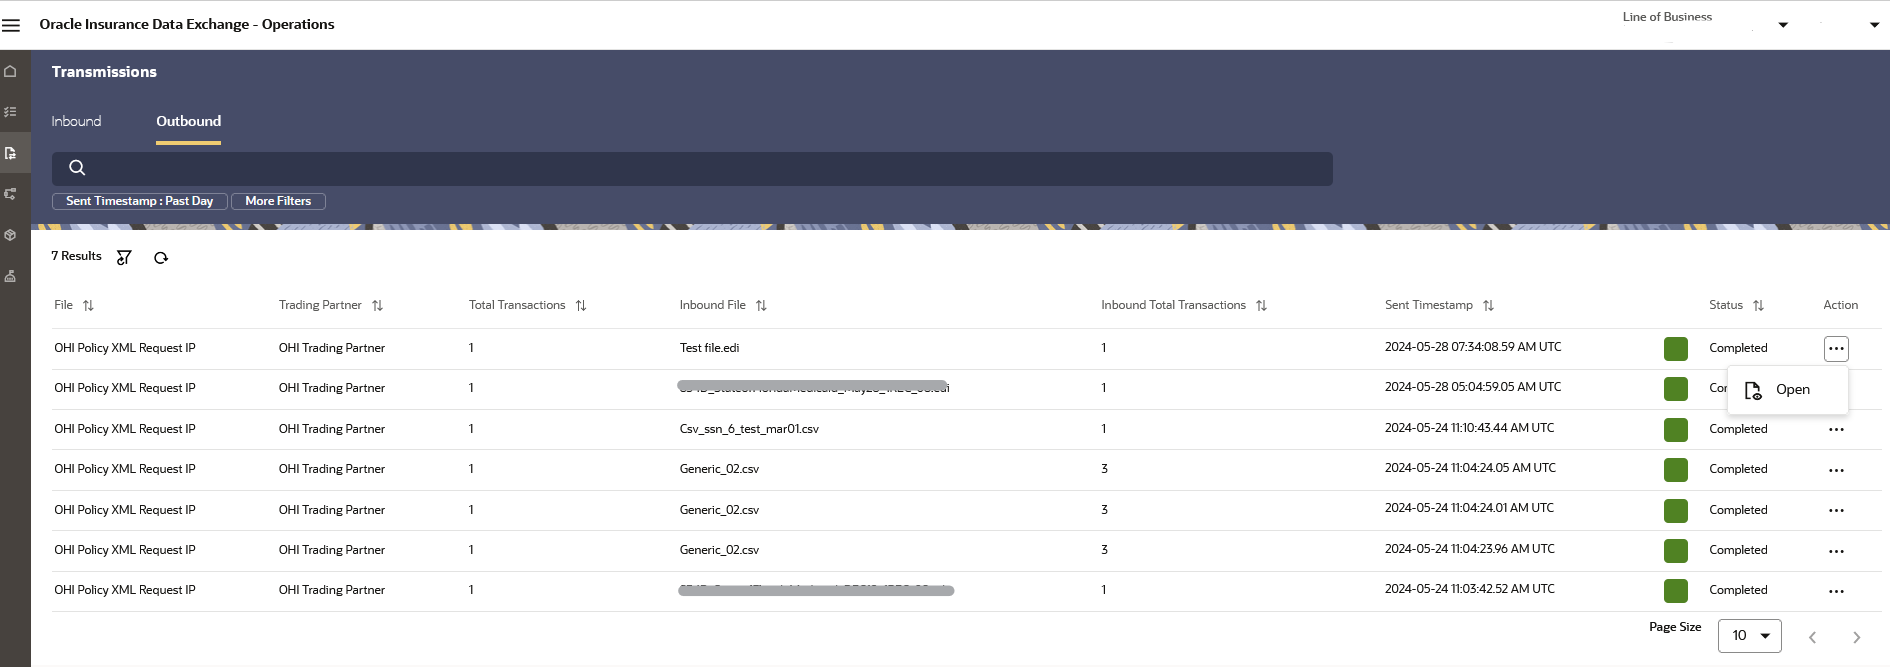
Task: Click into the transmissions search field
Action: 692,169
